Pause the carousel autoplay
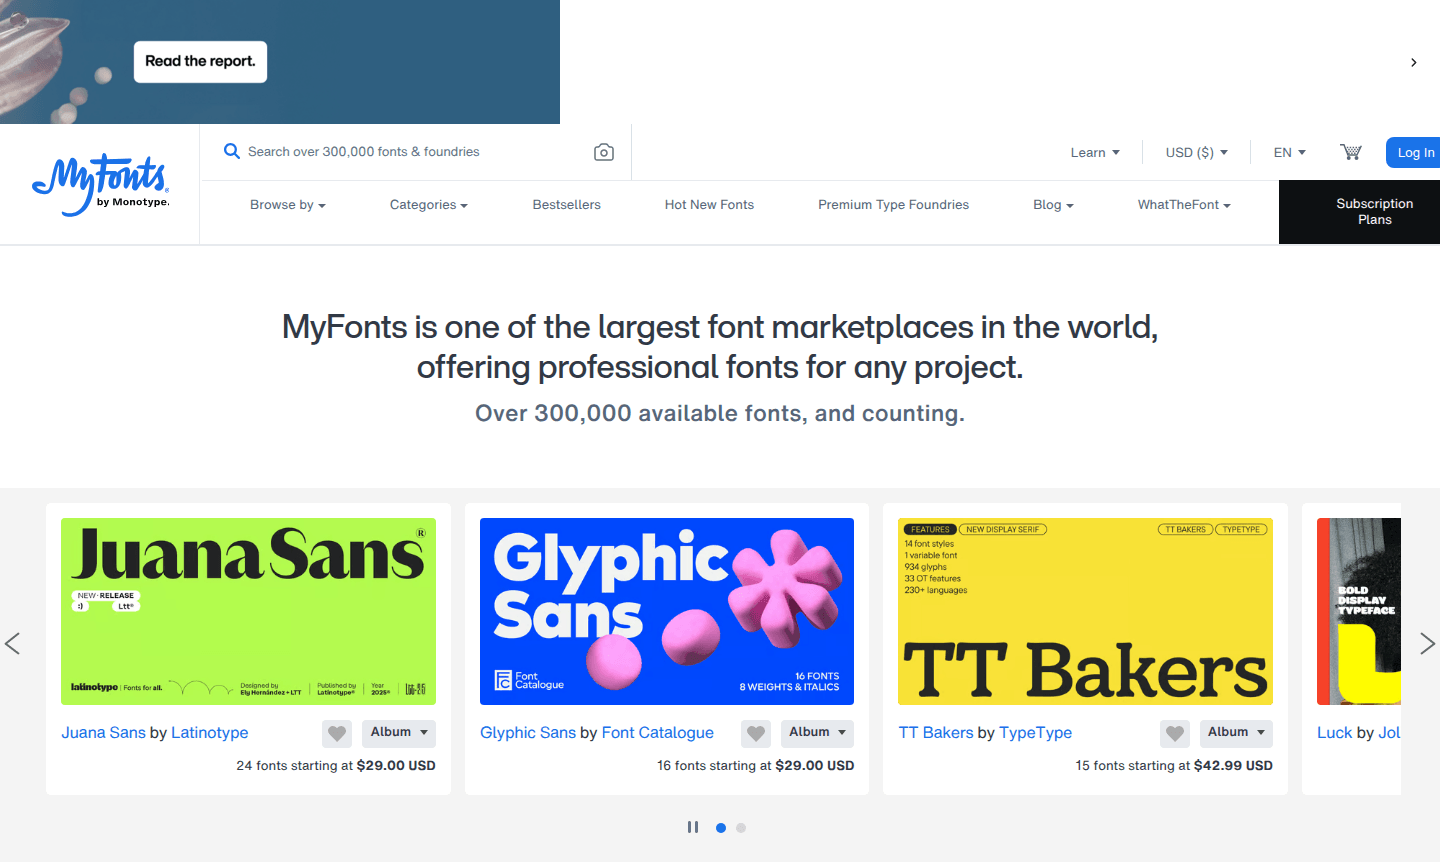 point(693,827)
